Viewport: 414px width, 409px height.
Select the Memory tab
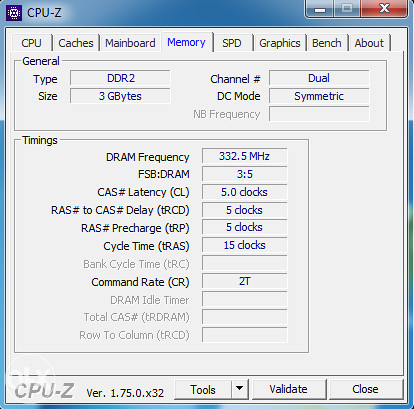click(186, 42)
